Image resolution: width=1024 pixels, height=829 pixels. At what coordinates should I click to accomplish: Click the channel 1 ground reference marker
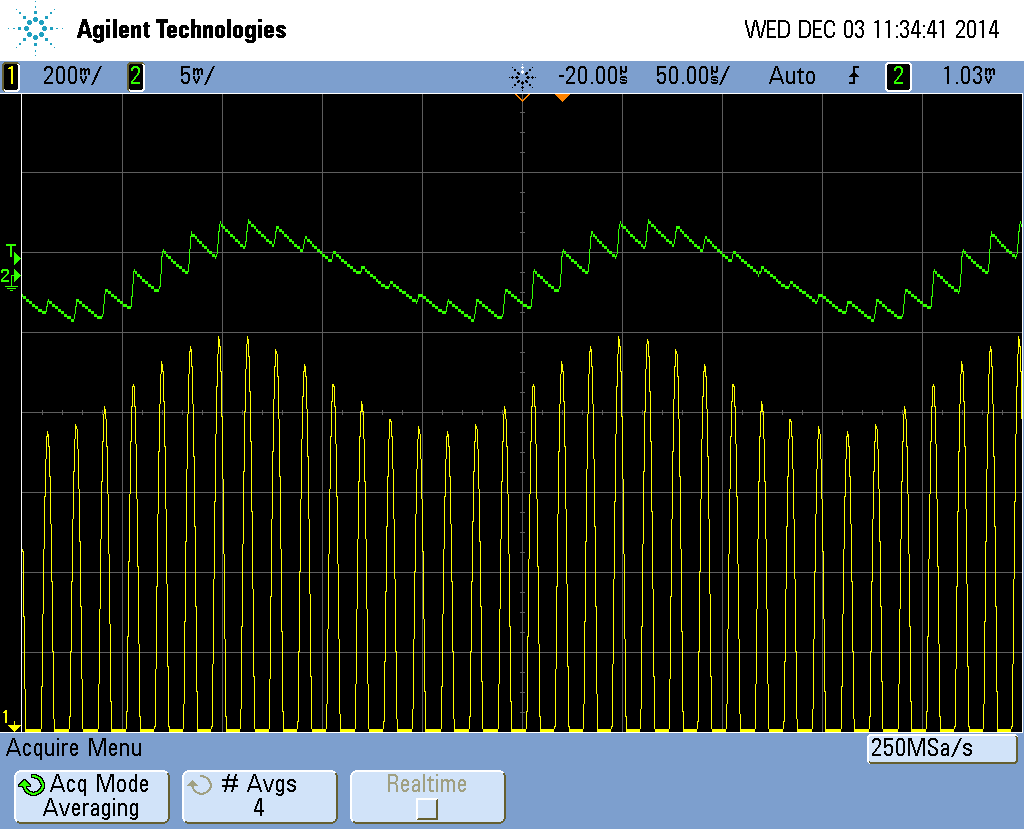point(9,718)
